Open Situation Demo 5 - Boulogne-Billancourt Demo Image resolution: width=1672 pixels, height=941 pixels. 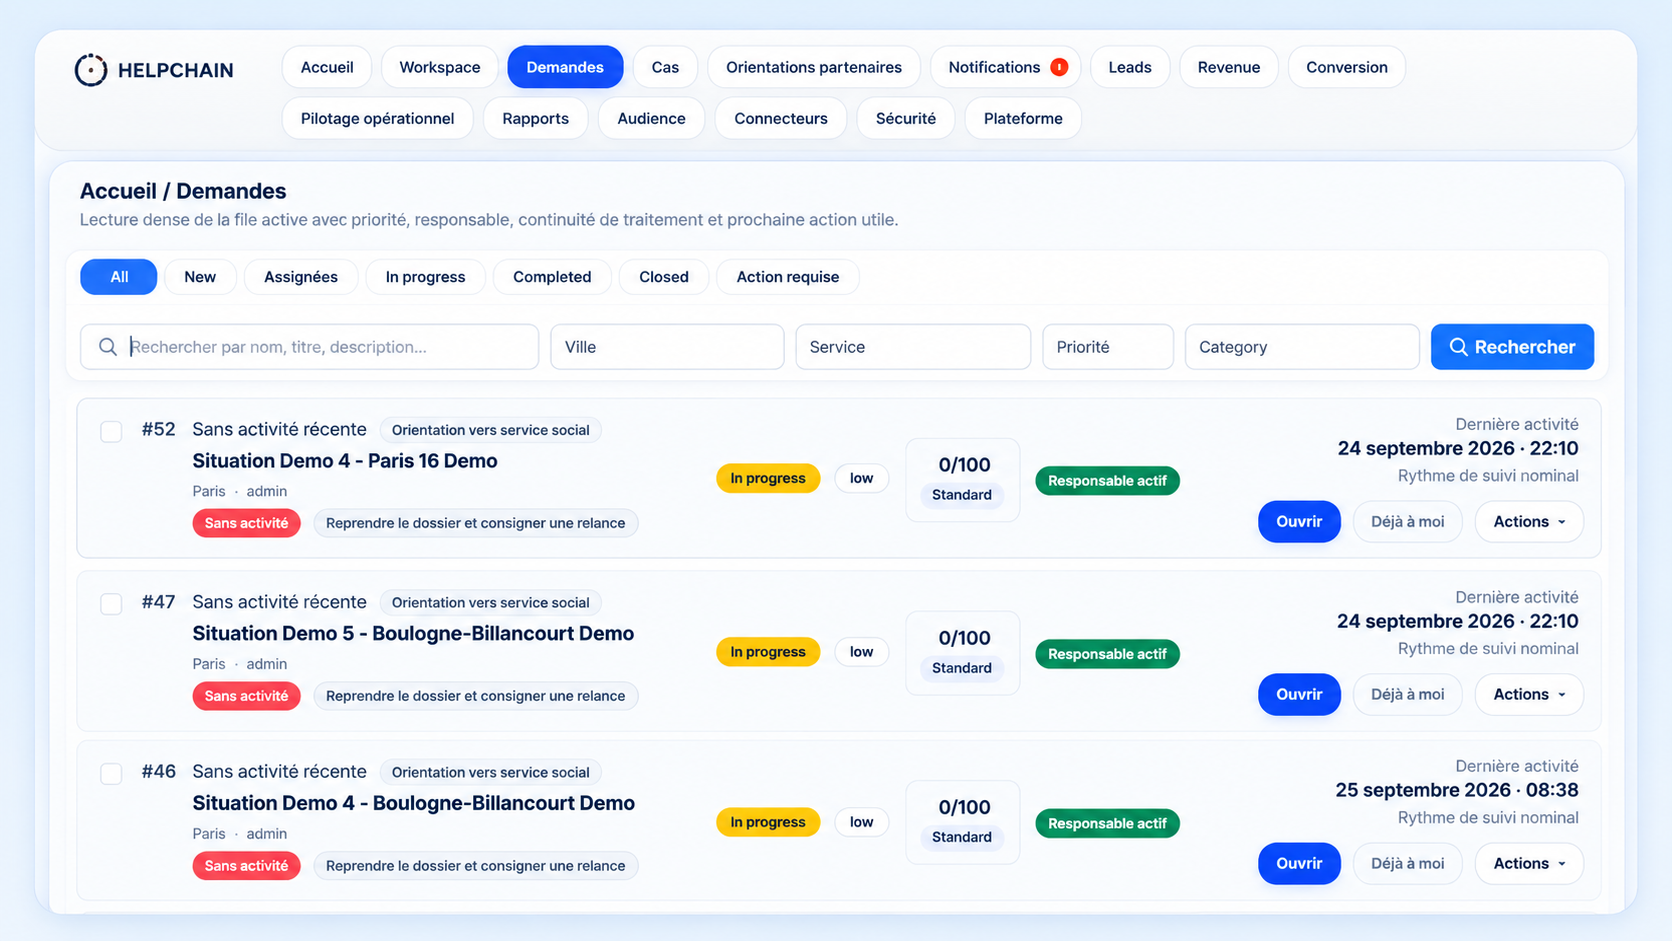413,634
